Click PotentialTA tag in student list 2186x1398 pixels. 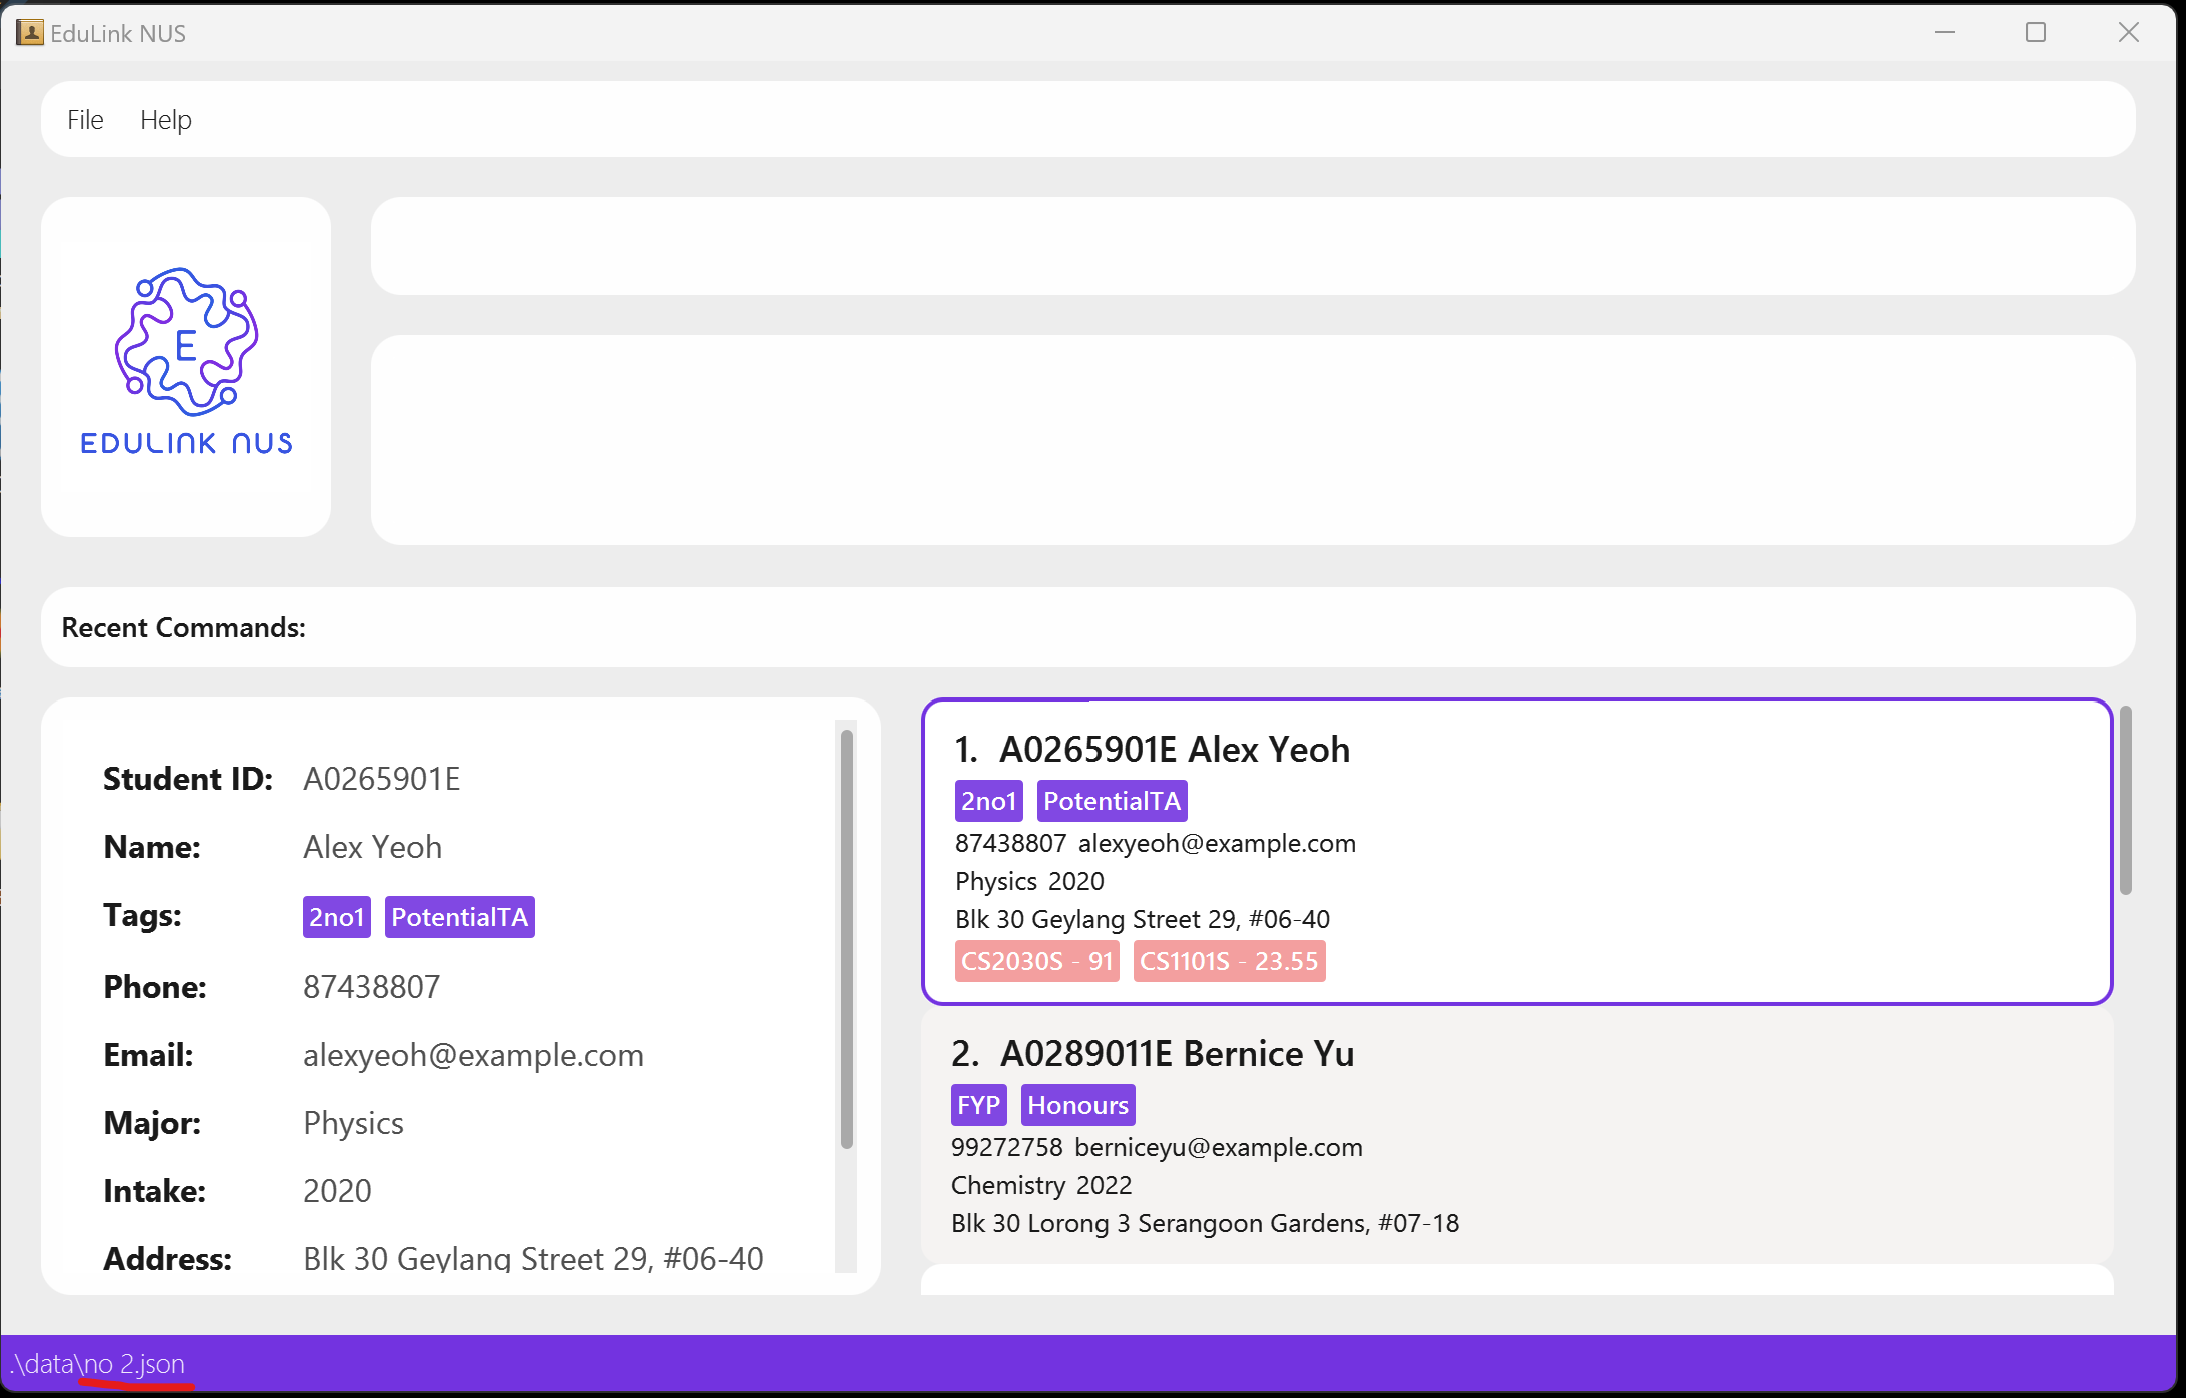[x=1111, y=801]
